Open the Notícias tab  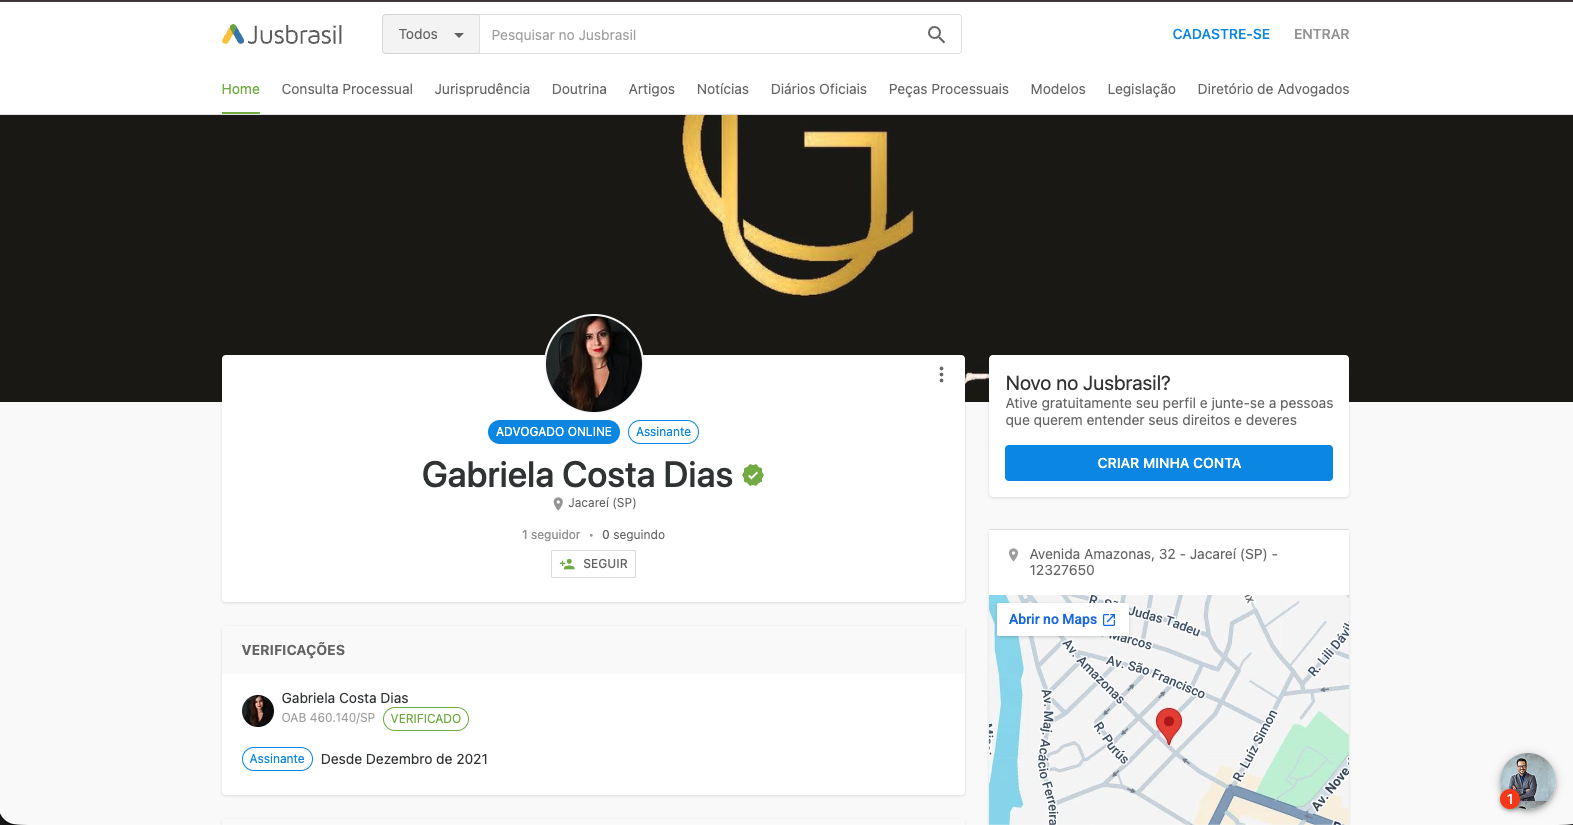(x=723, y=89)
